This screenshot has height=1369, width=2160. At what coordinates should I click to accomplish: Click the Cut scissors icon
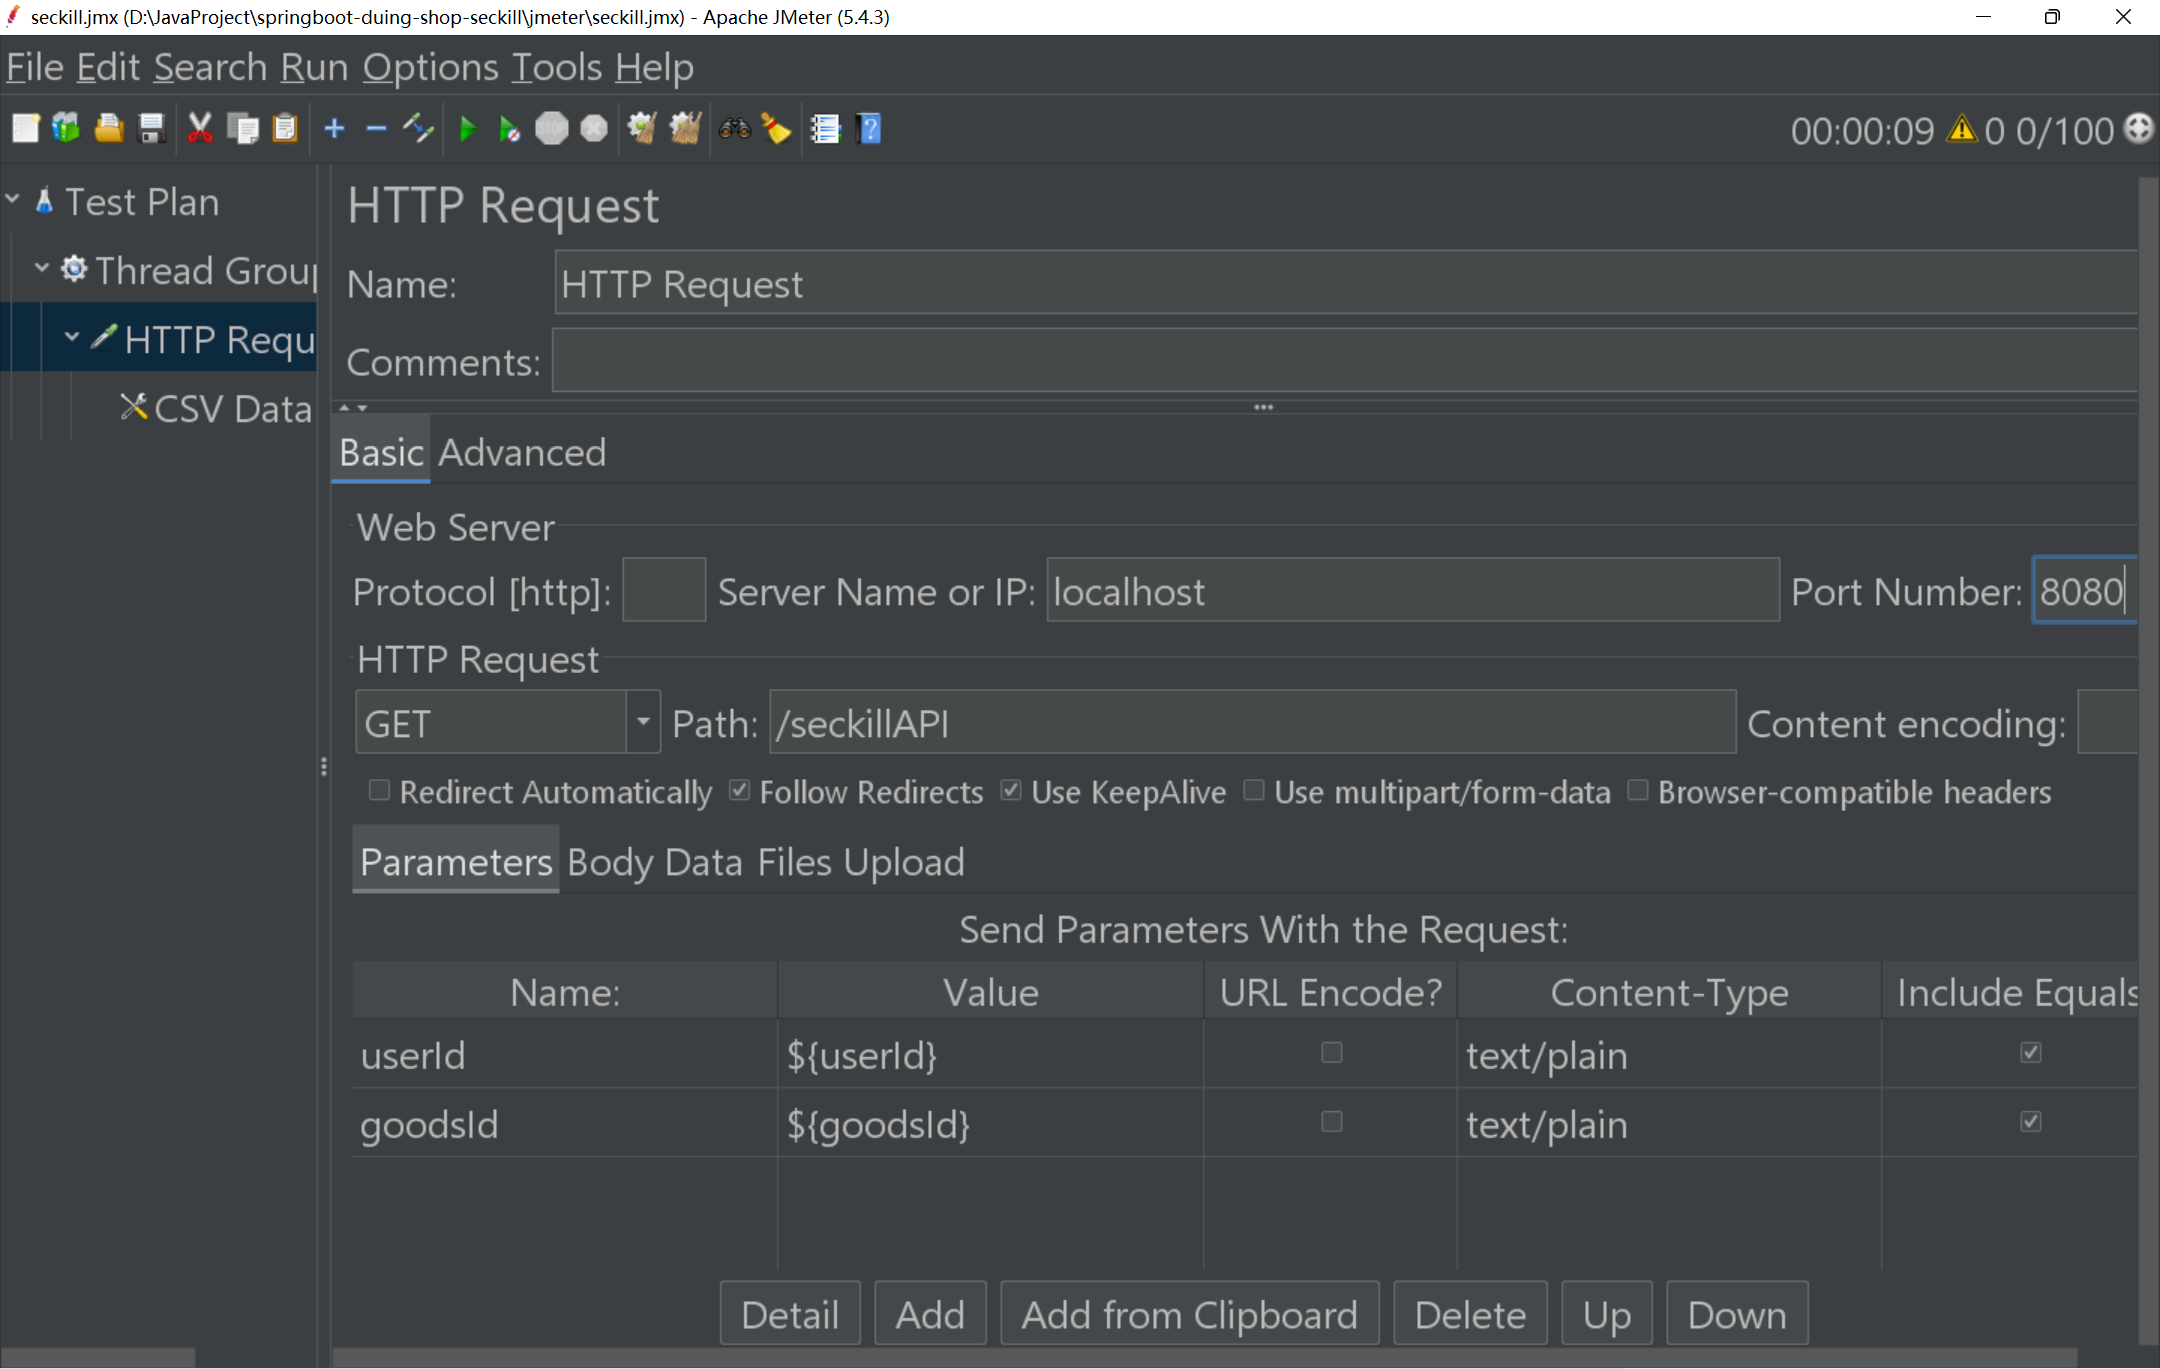tap(200, 129)
